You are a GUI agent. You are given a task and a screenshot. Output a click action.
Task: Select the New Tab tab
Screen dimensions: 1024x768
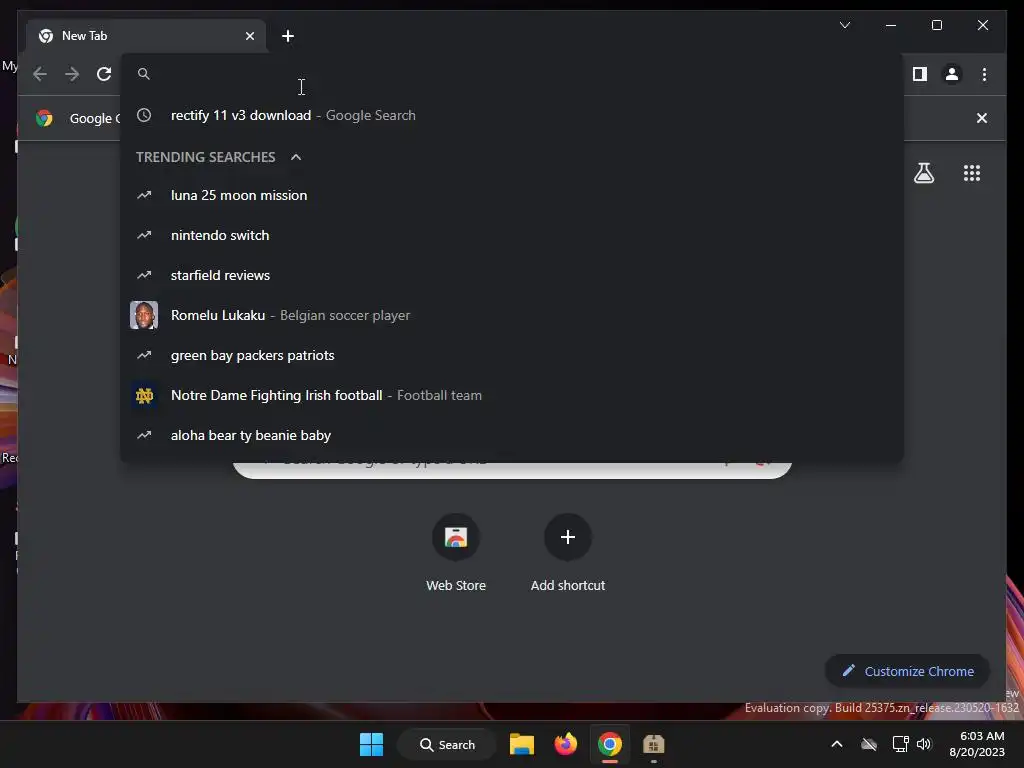tap(146, 36)
